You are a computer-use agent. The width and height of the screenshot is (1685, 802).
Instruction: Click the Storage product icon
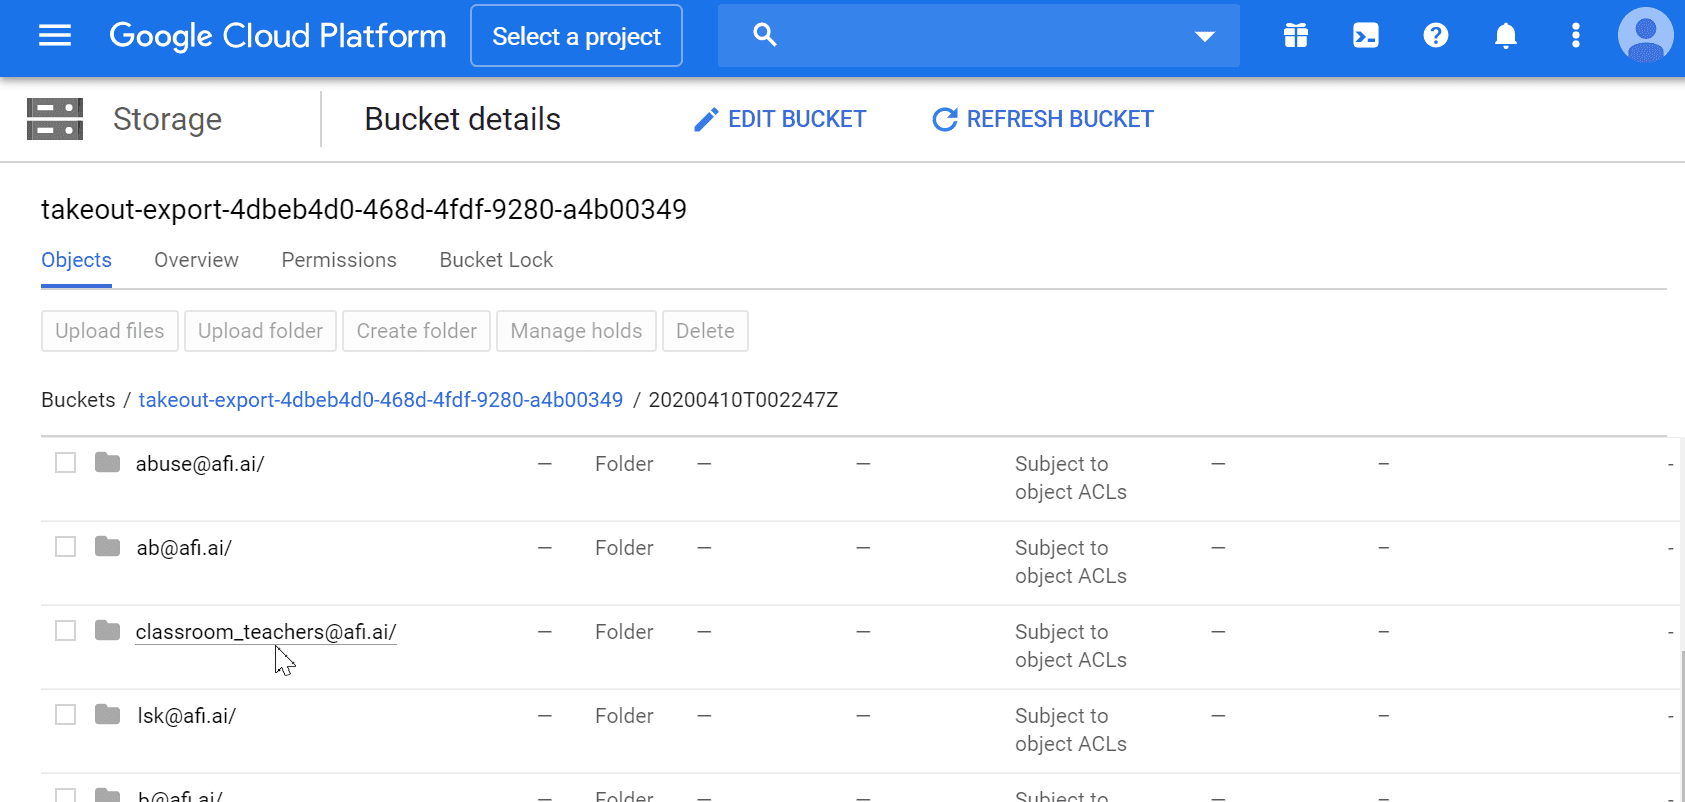tap(55, 119)
